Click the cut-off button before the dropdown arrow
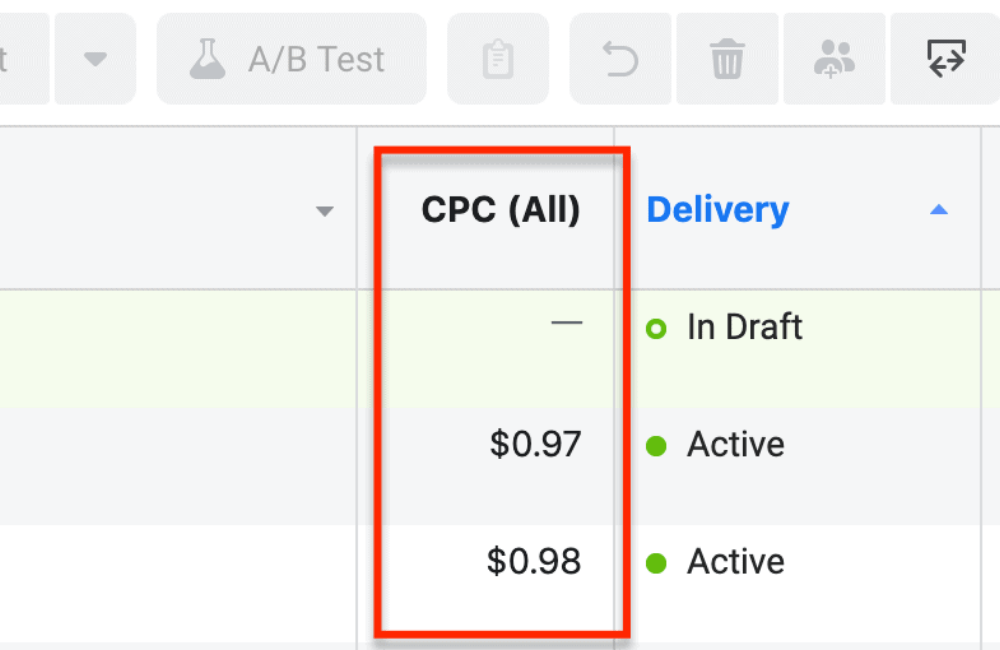Viewport: 1000px width, 650px height. 20,60
